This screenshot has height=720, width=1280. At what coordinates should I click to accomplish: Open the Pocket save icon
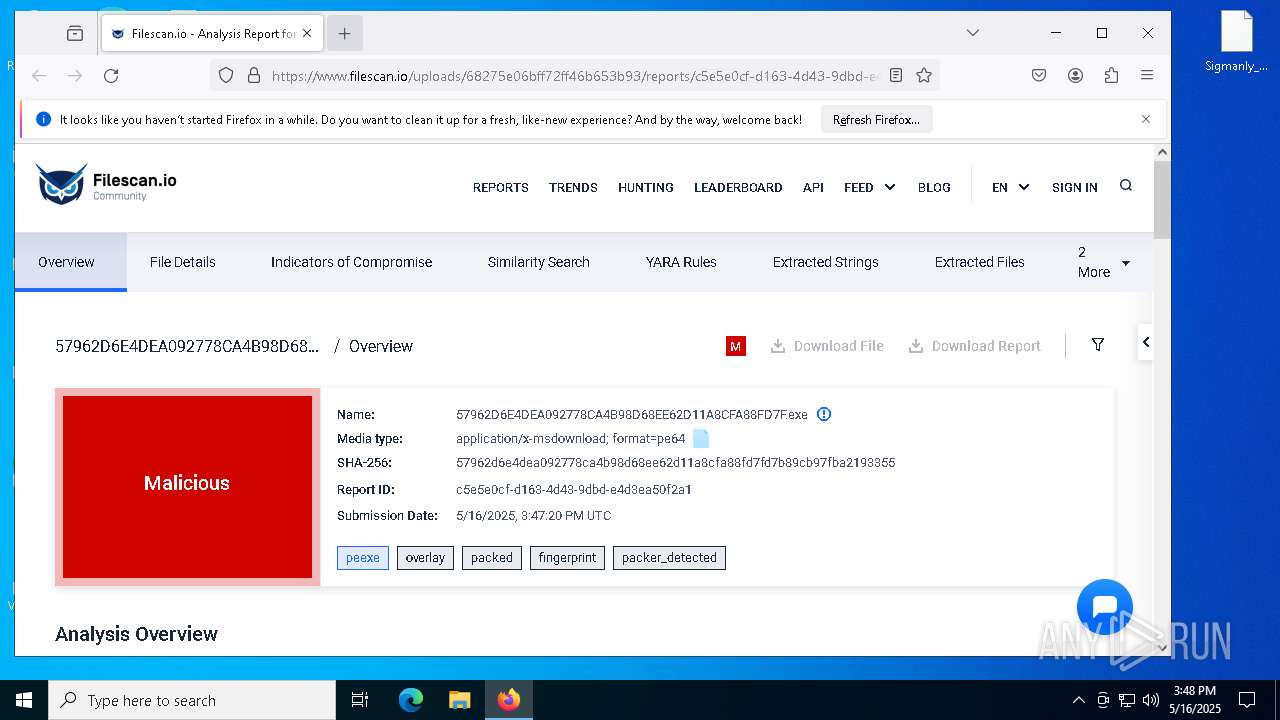(x=1039, y=75)
